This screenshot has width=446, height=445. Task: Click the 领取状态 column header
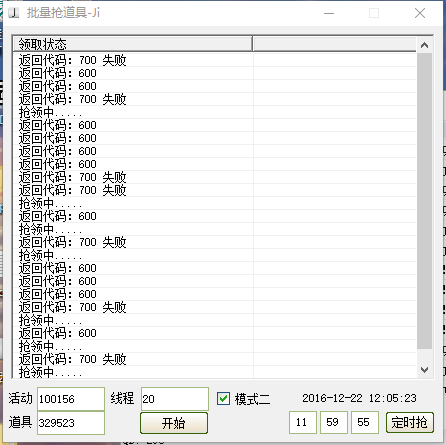point(132,44)
